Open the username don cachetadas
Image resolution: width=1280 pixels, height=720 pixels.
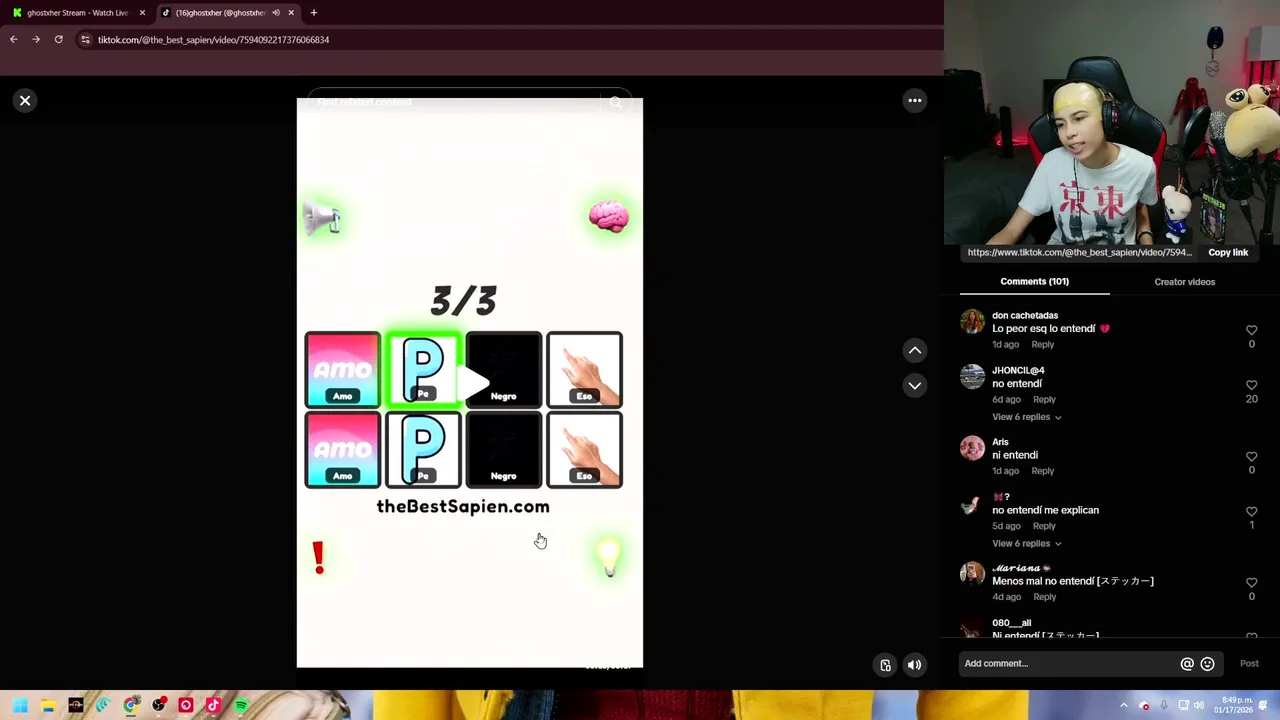pyautogui.click(x=1025, y=315)
